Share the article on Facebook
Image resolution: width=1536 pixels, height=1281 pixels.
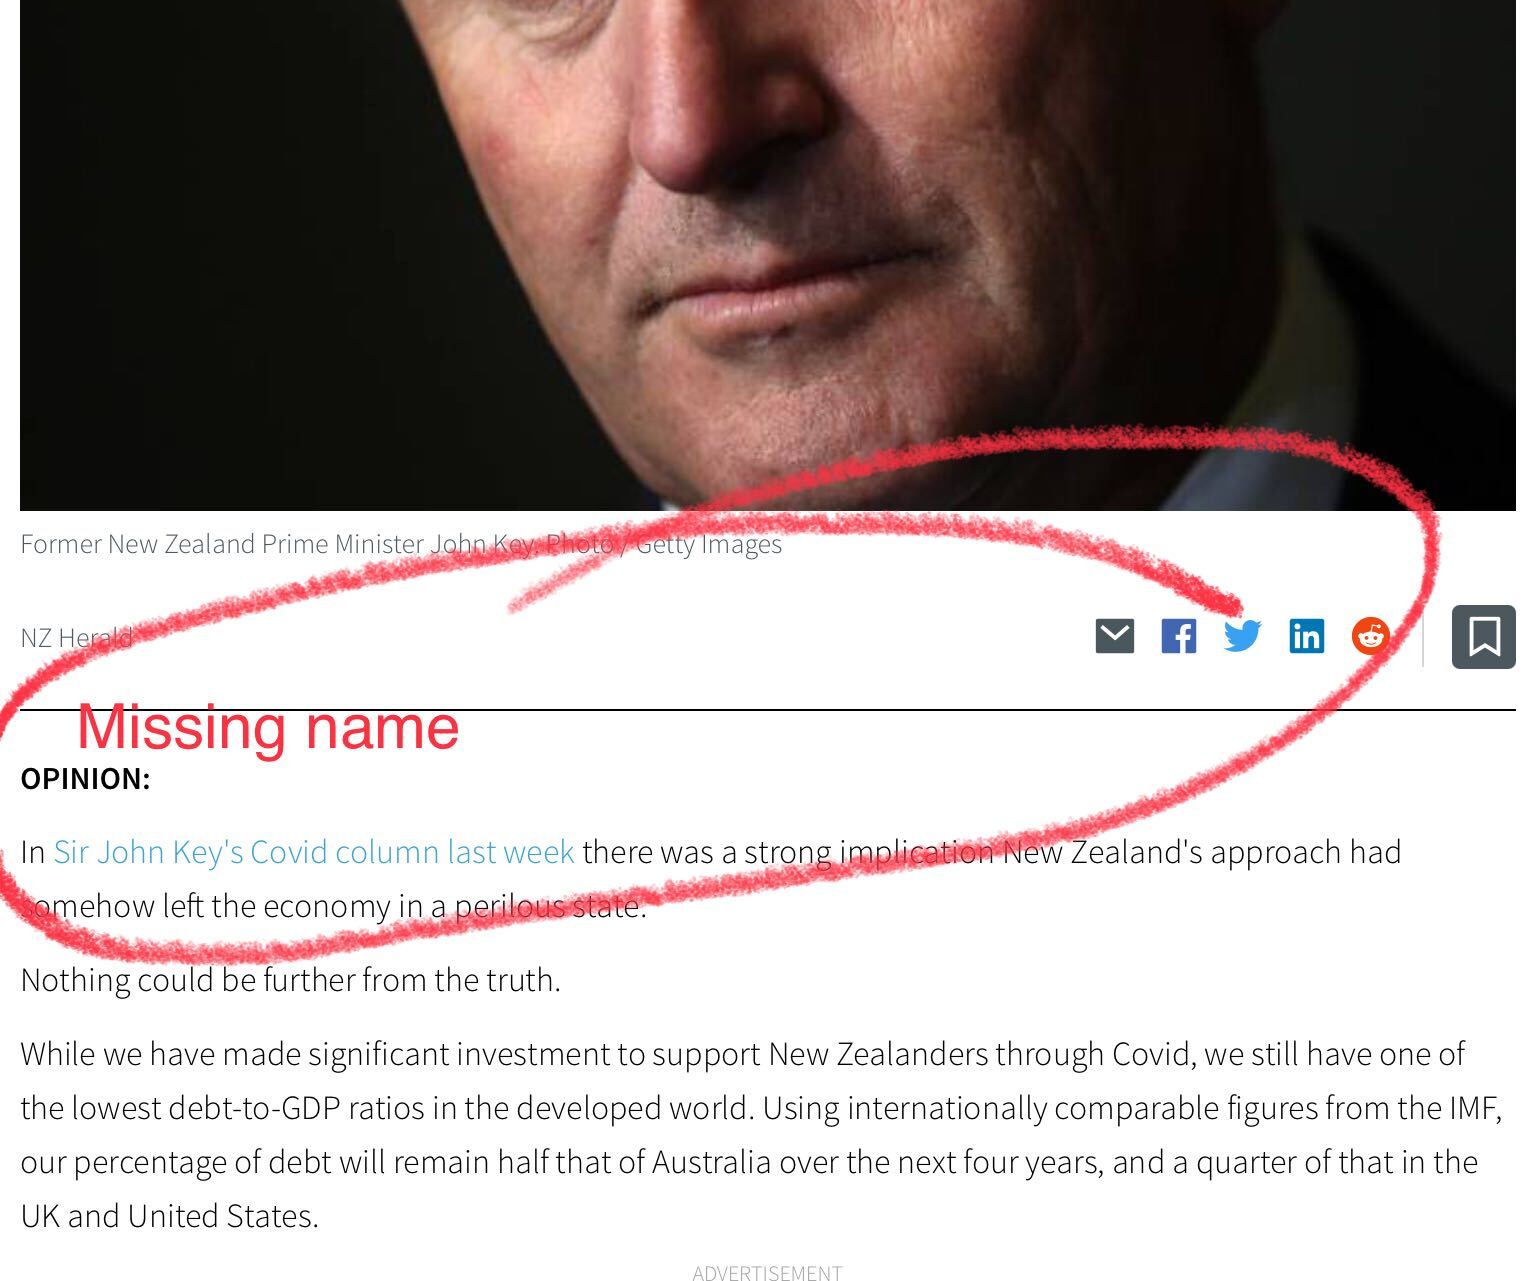1178,636
